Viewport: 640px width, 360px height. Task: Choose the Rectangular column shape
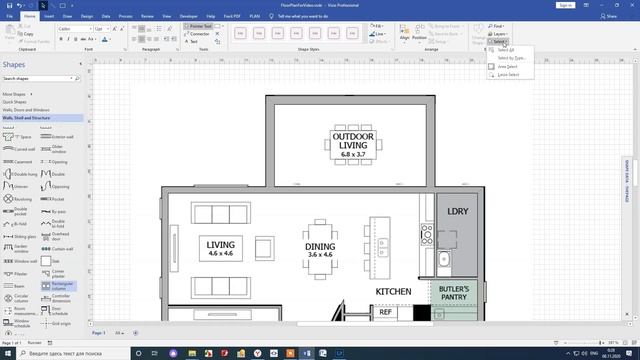[x=58, y=286]
